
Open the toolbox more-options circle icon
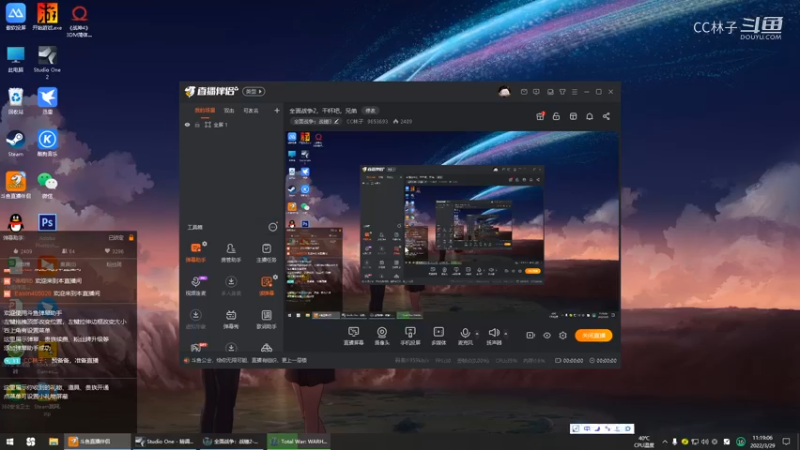[273, 227]
